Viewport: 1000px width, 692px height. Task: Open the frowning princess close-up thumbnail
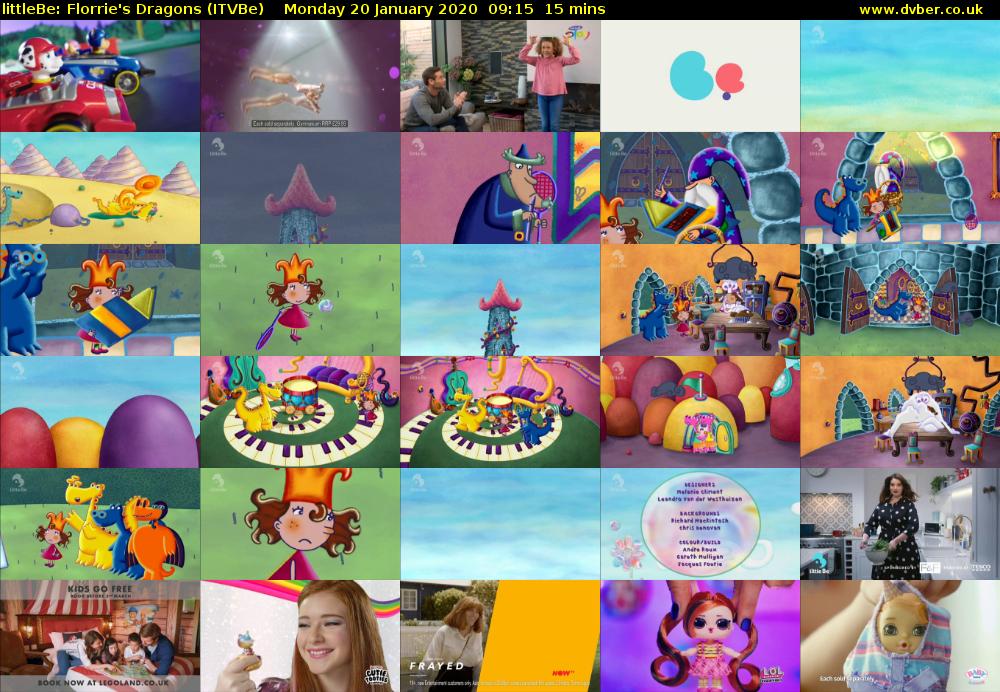tap(300, 524)
